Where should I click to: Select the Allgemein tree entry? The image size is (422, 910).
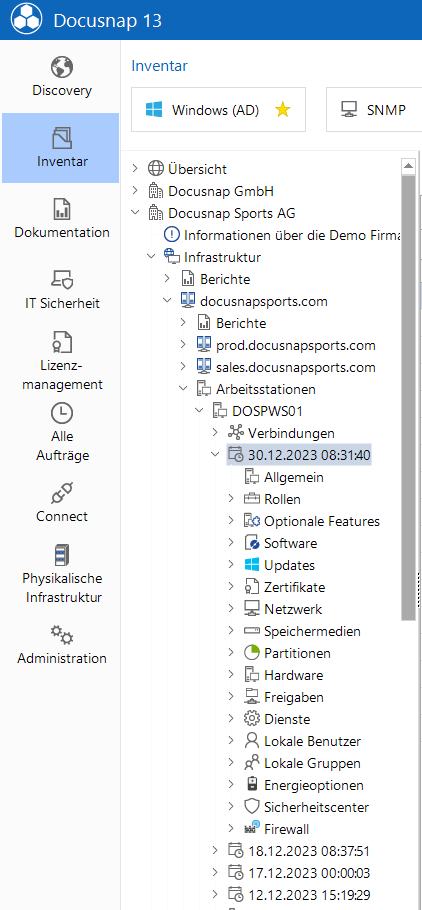tap(294, 478)
